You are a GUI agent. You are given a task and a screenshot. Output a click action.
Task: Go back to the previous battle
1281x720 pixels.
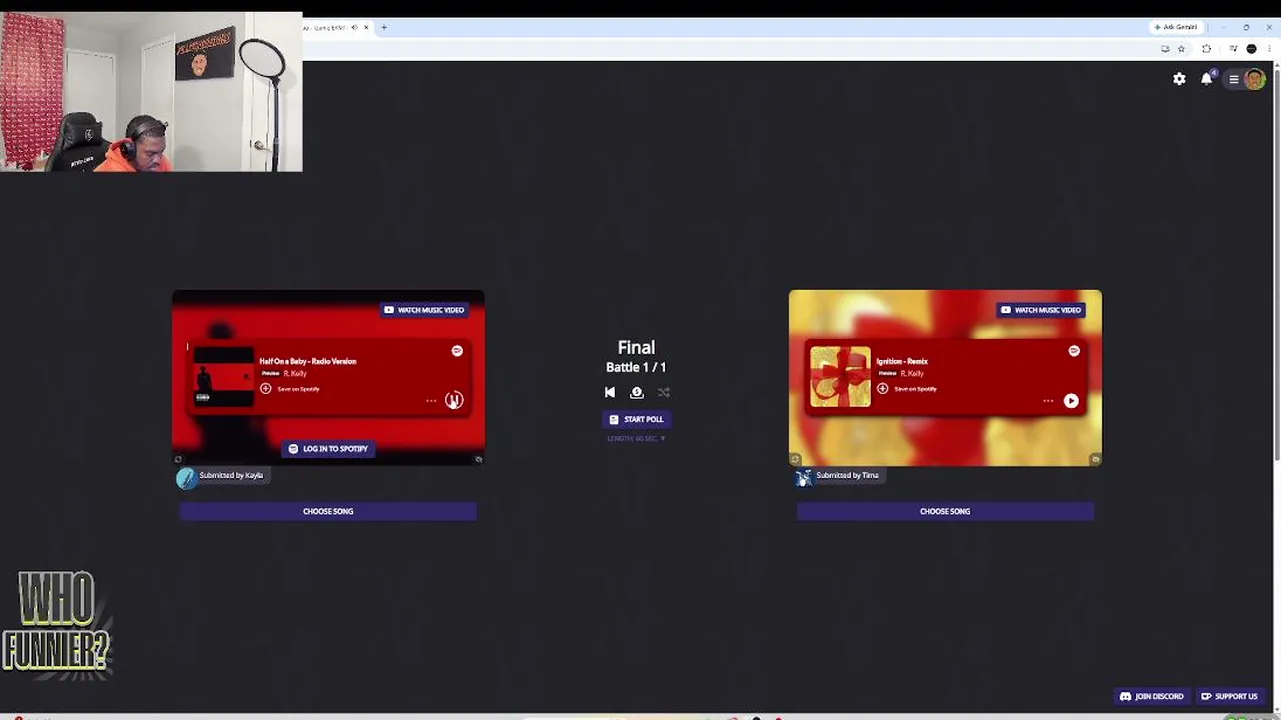(x=610, y=392)
